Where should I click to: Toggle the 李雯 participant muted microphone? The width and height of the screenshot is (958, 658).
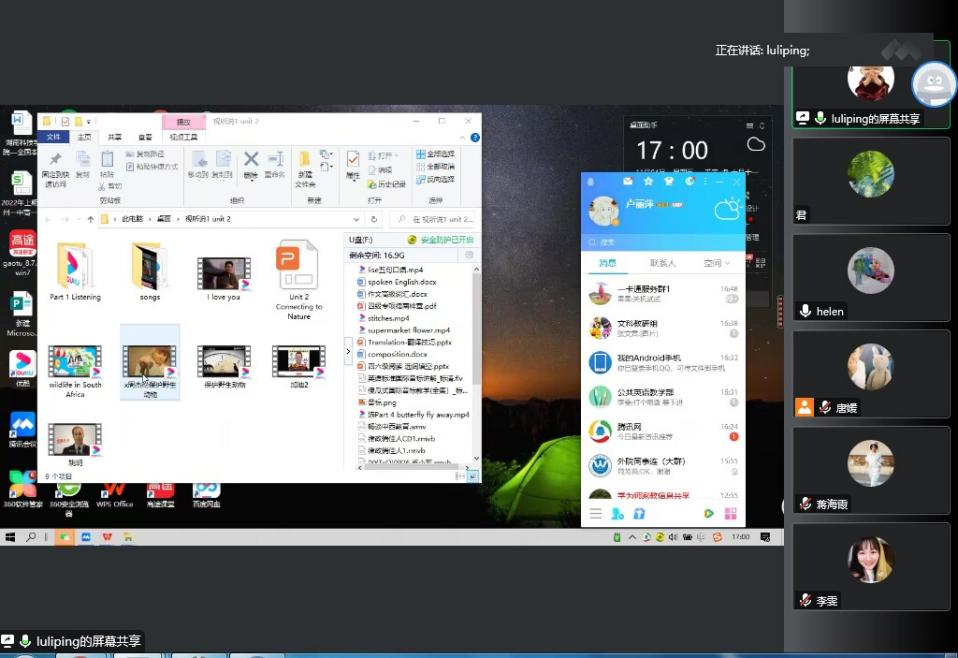click(805, 600)
